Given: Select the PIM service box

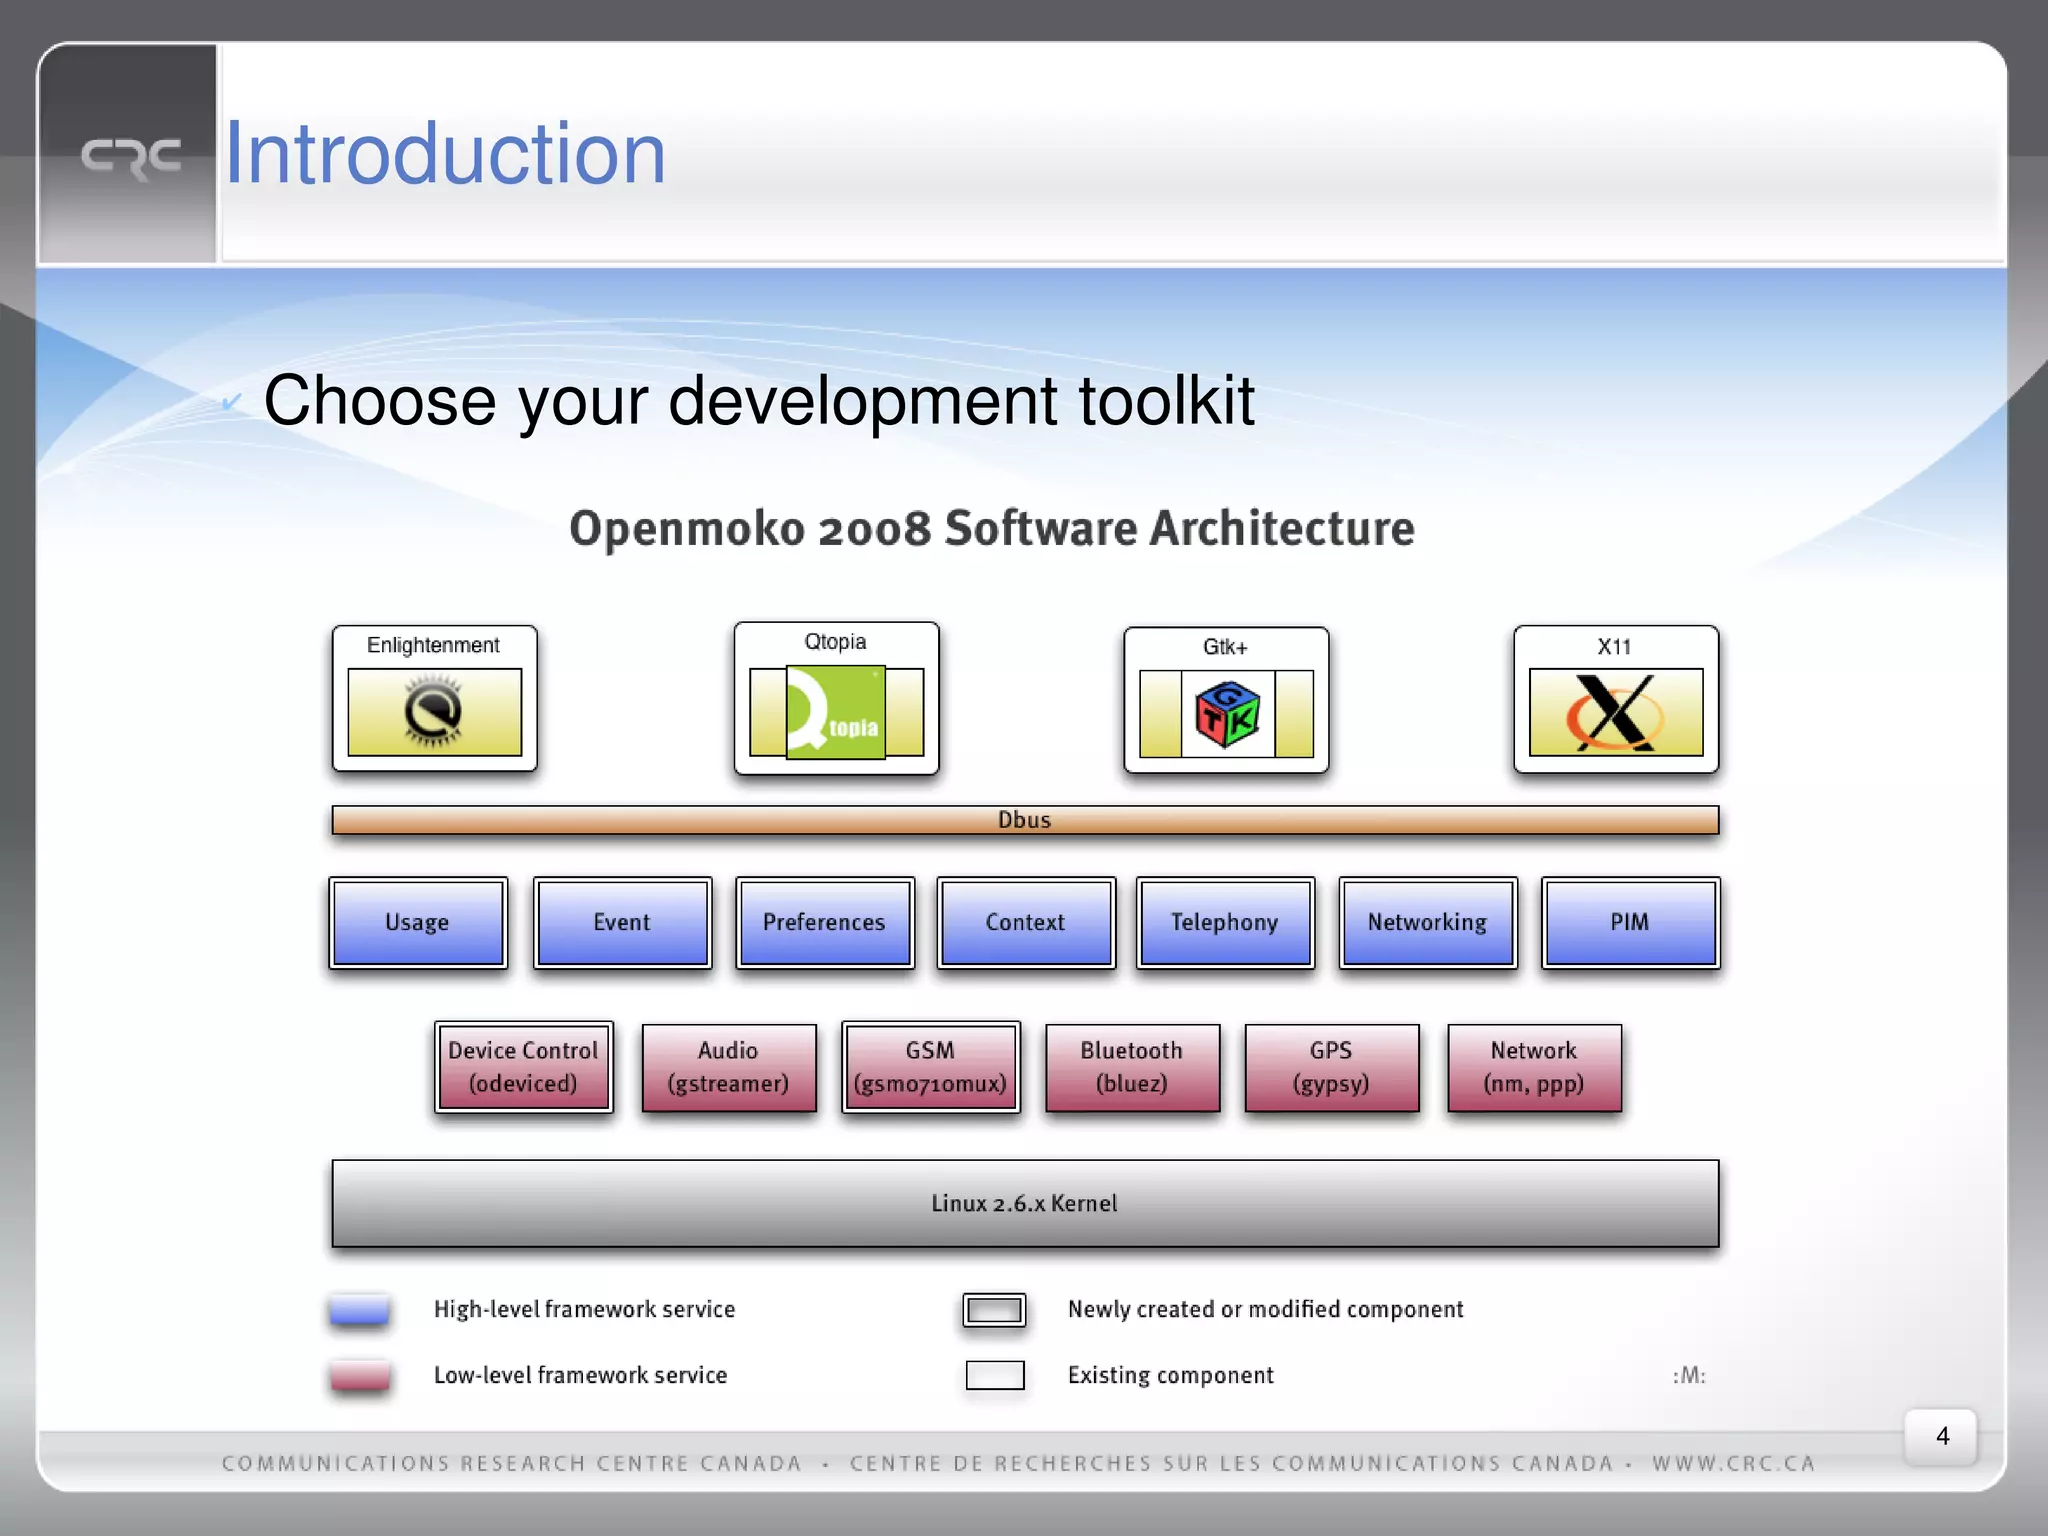Looking at the screenshot, I should [x=1630, y=922].
